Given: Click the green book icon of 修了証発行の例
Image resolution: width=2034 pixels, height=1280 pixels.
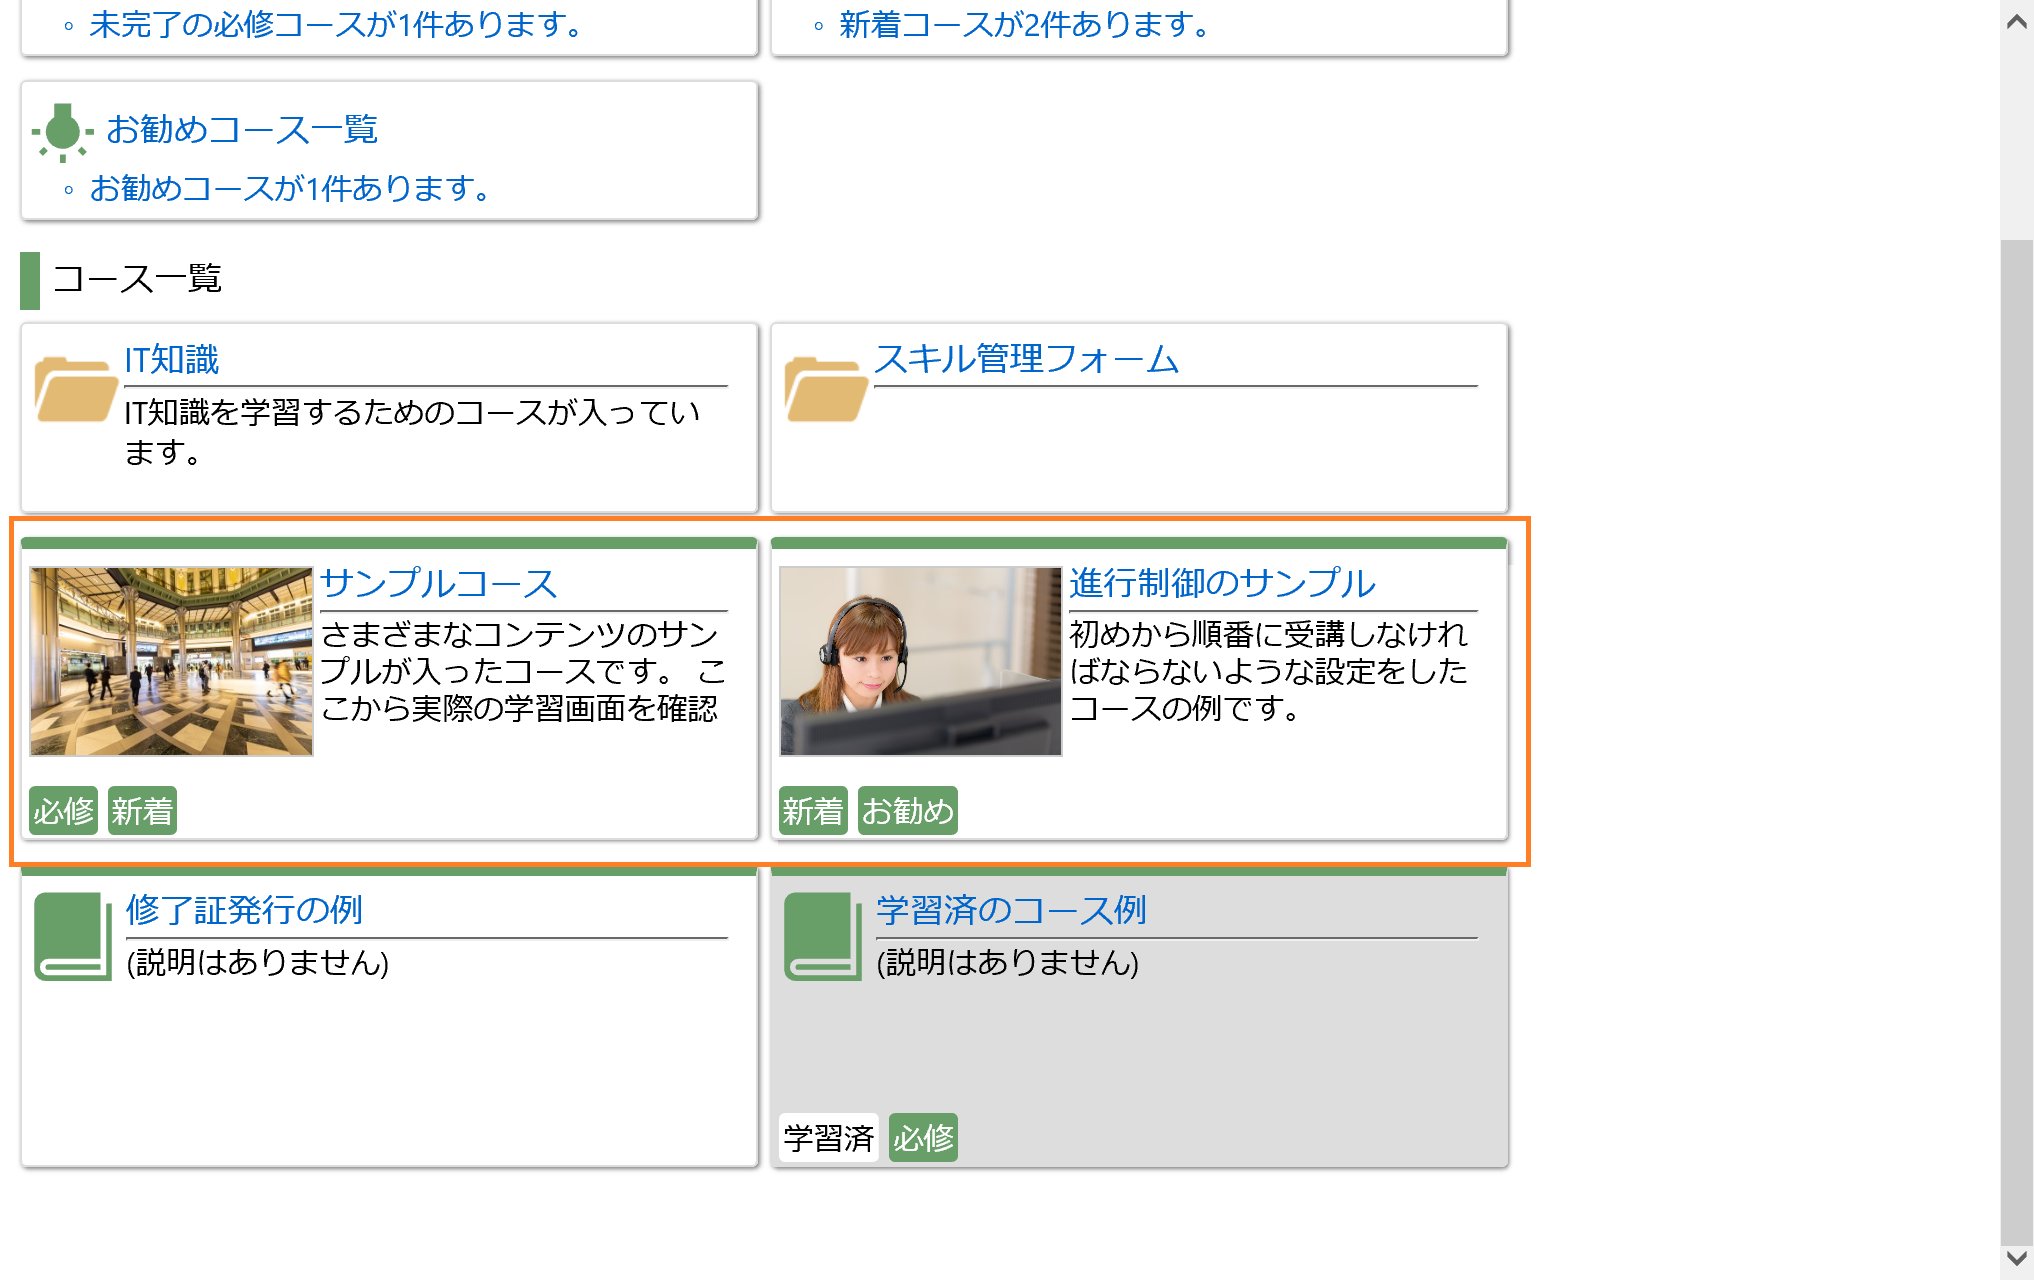Looking at the screenshot, I should tap(73, 936).
